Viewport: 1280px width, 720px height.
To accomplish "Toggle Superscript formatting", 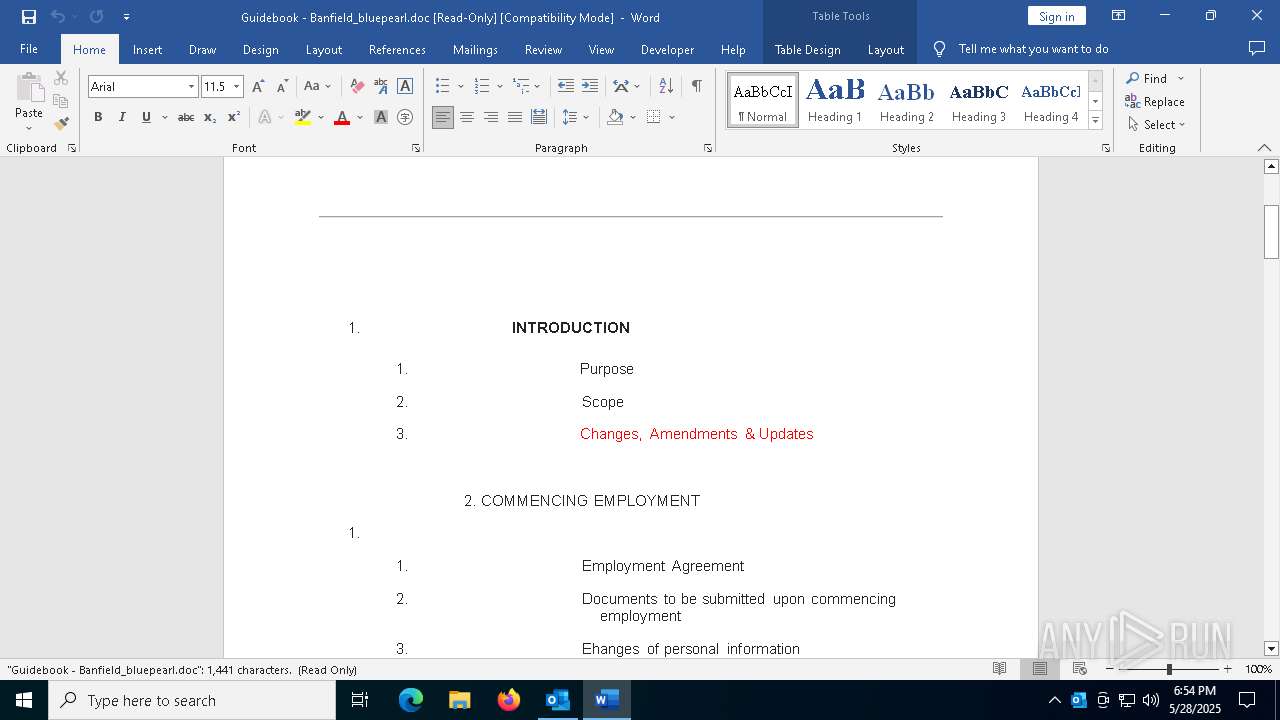I will [x=234, y=117].
